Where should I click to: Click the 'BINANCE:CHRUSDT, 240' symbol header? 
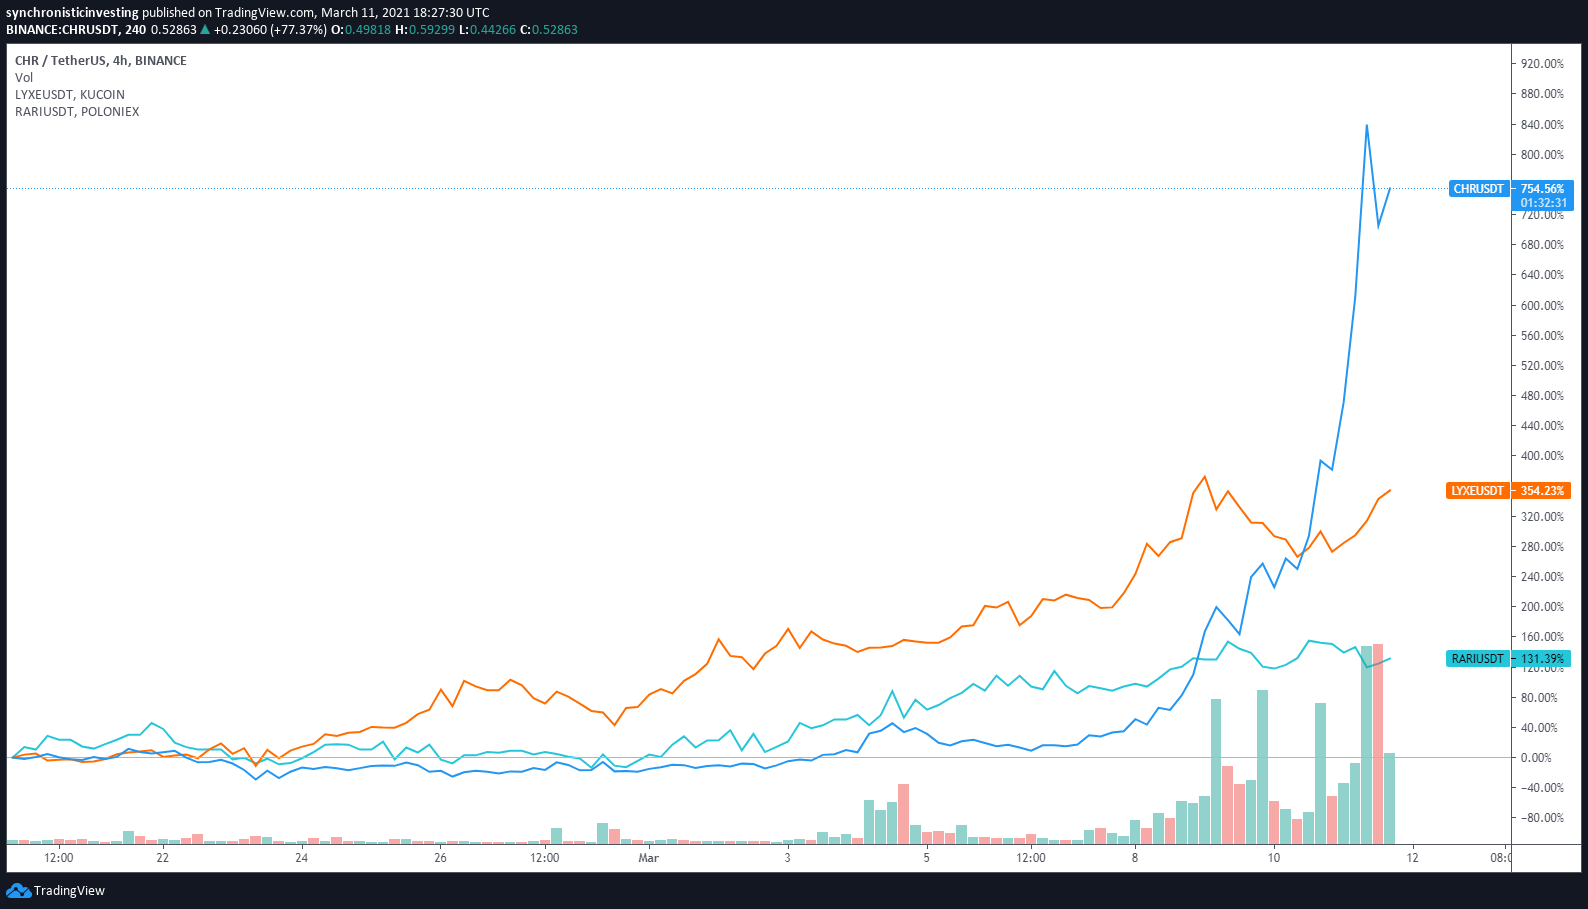tap(76, 30)
